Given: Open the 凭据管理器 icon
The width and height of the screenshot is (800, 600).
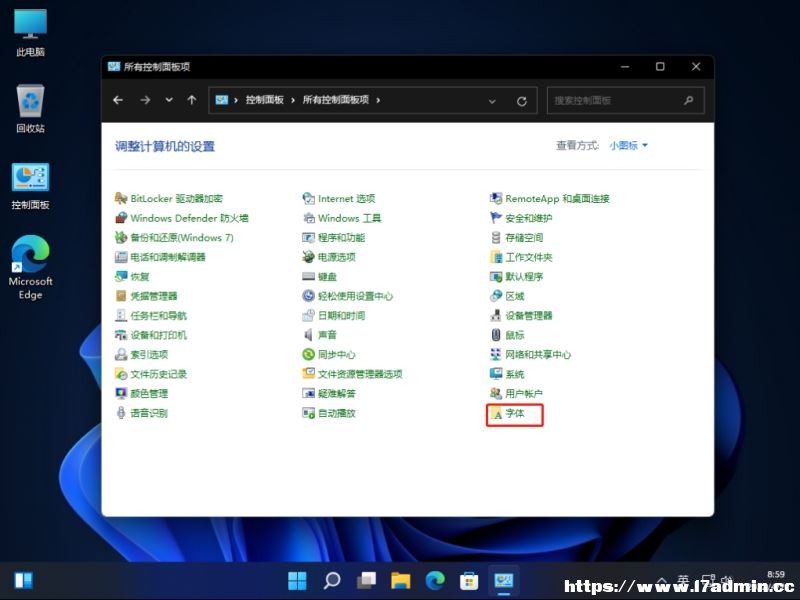Looking at the screenshot, I should [x=121, y=296].
